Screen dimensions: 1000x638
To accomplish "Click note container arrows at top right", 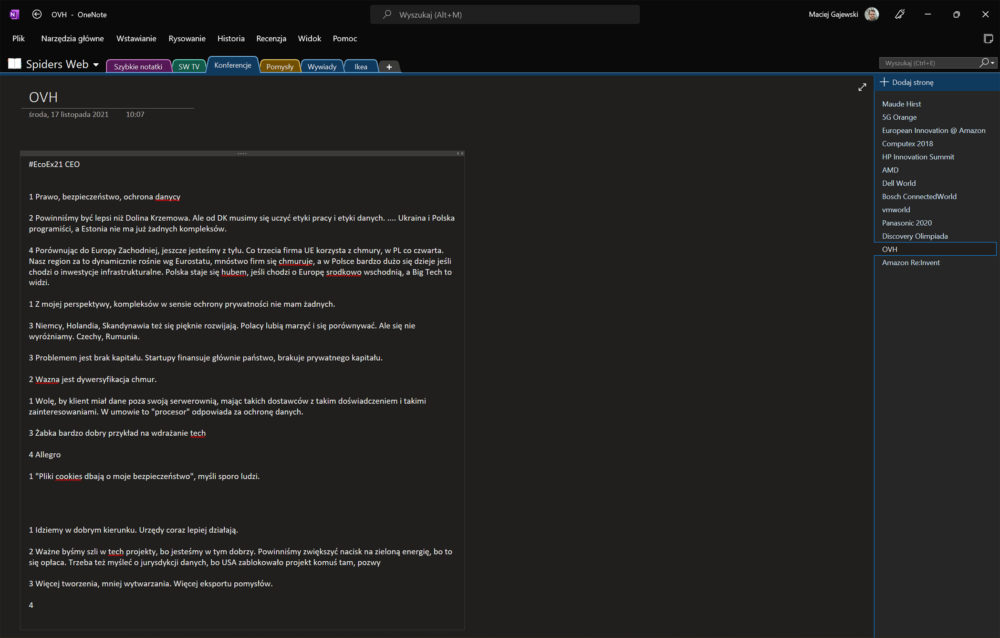I will click(460, 153).
